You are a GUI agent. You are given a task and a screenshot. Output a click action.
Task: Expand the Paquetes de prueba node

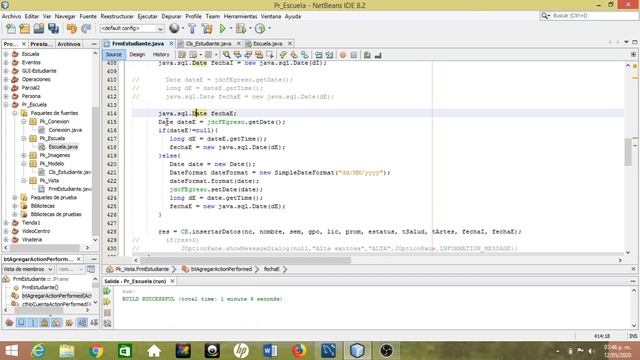(15, 198)
